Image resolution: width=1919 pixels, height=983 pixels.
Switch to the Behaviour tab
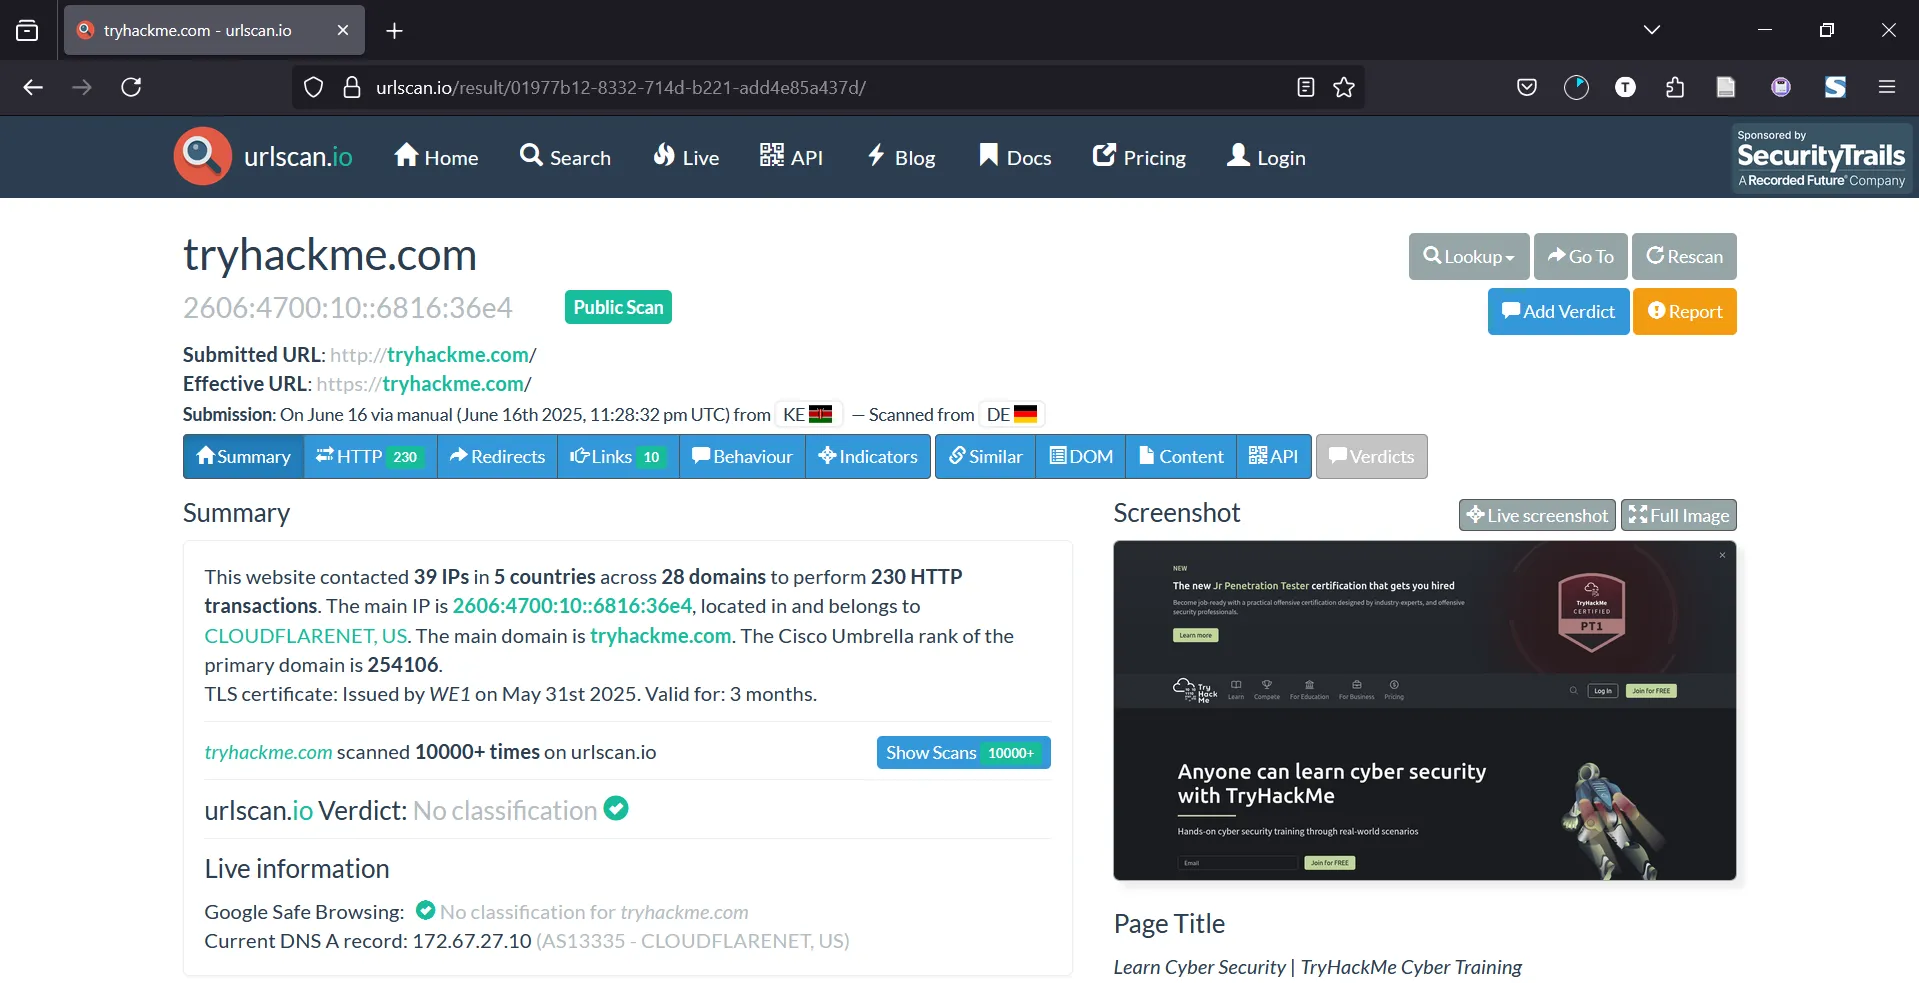(742, 456)
